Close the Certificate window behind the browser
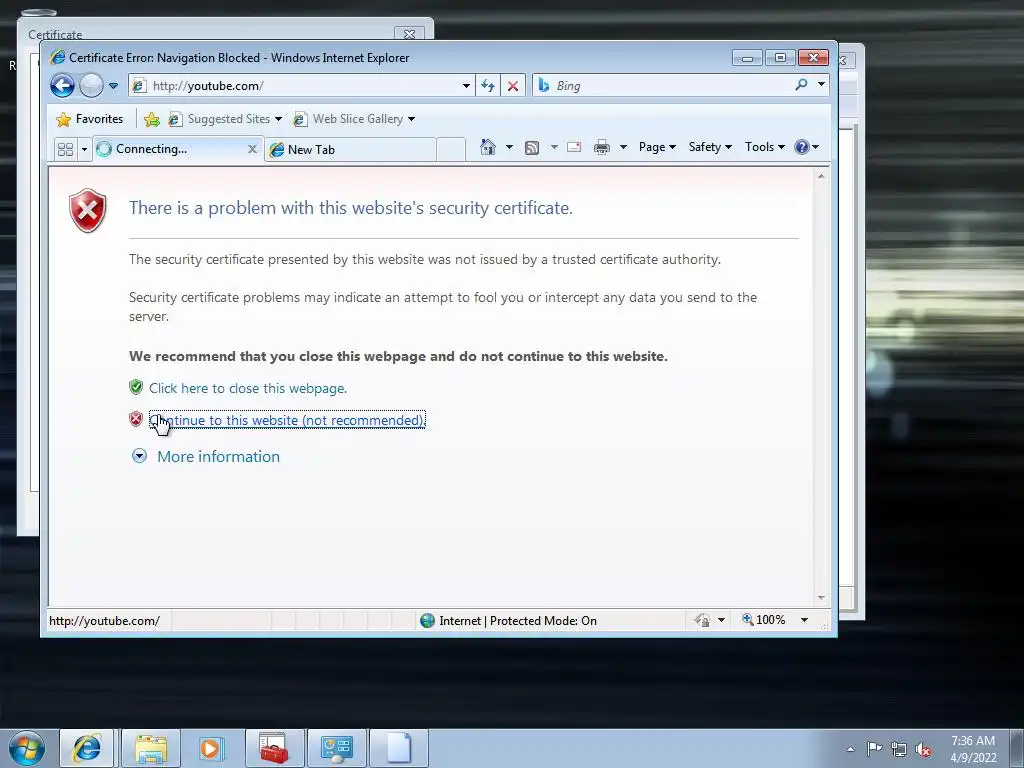 [x=409, y=34]
